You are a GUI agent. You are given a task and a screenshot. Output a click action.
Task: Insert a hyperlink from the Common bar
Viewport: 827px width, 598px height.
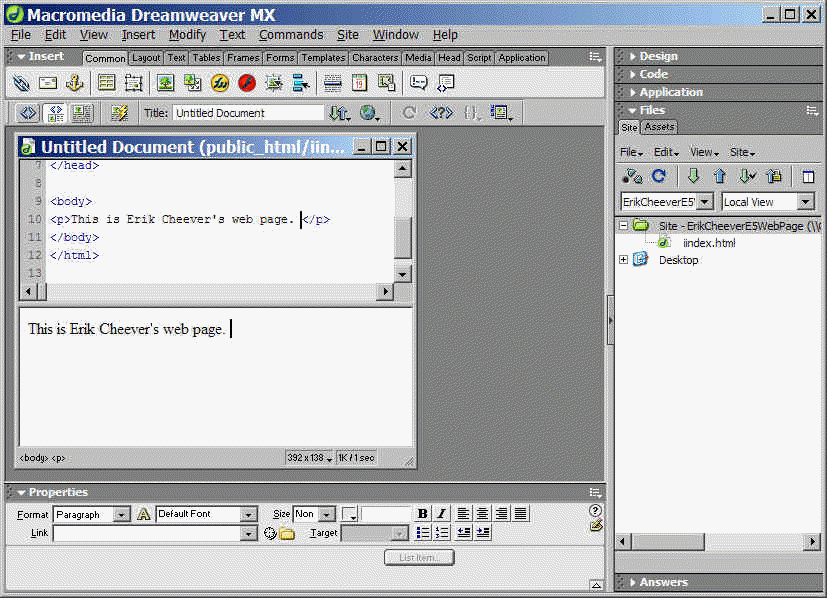point(21,83)
